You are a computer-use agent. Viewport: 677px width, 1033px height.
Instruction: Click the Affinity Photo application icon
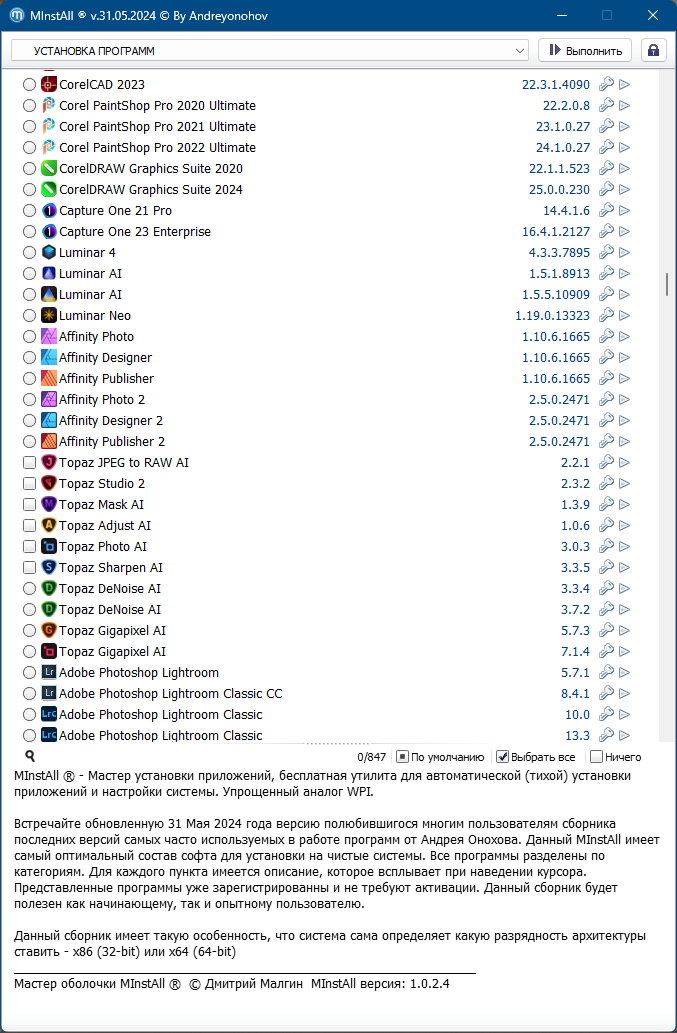(49, 337)
